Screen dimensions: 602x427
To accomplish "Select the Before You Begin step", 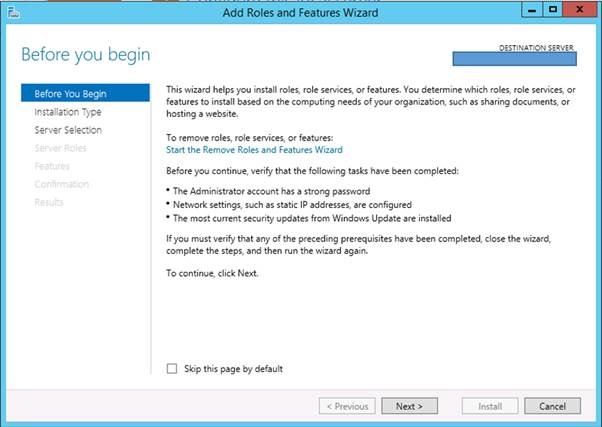I will pos(70,94).
